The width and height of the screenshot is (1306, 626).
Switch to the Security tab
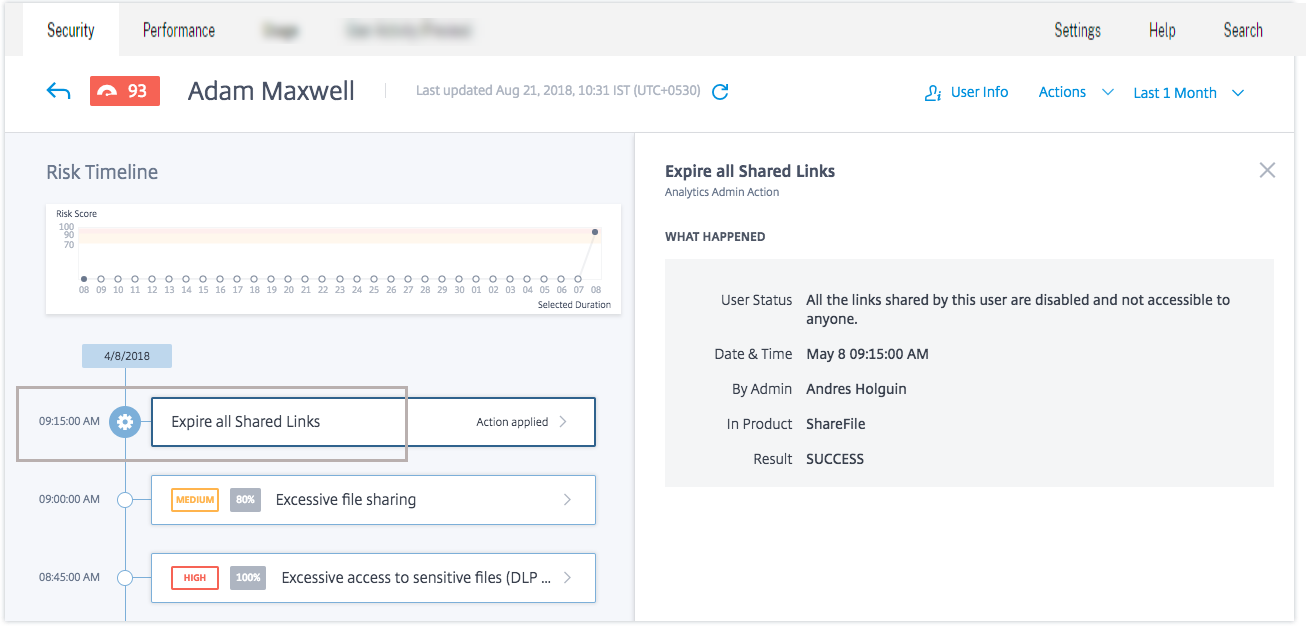coord(71,30)
